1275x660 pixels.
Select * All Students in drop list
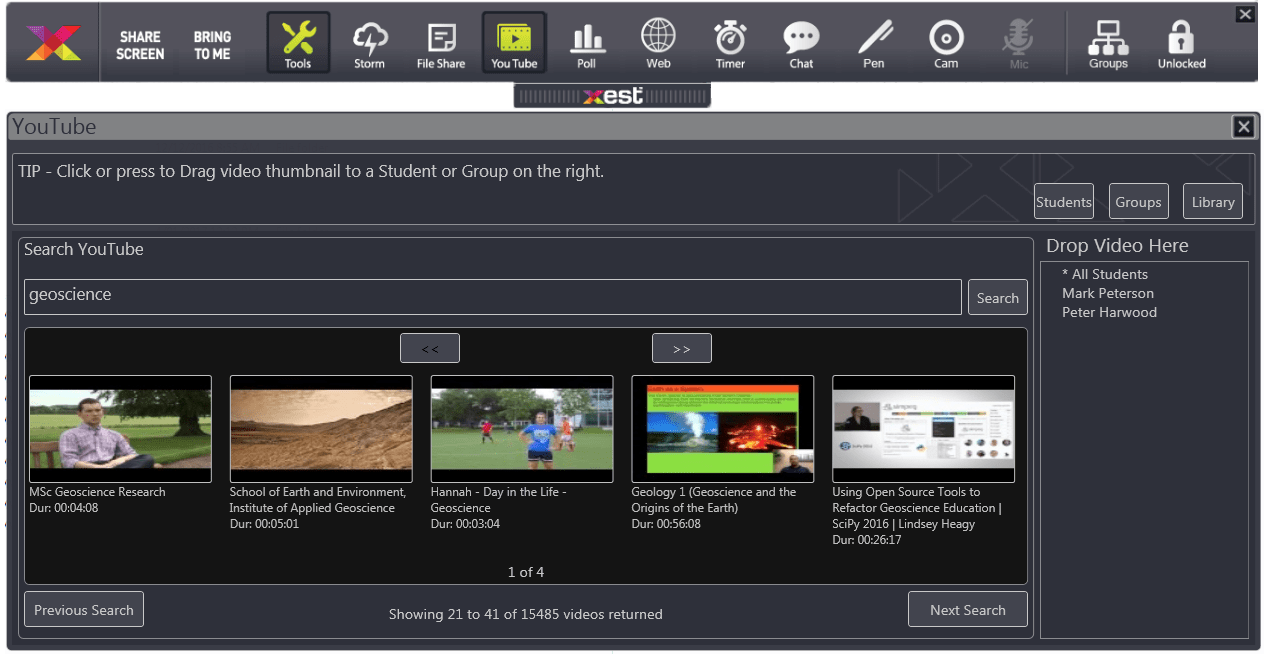[1105, 274]
